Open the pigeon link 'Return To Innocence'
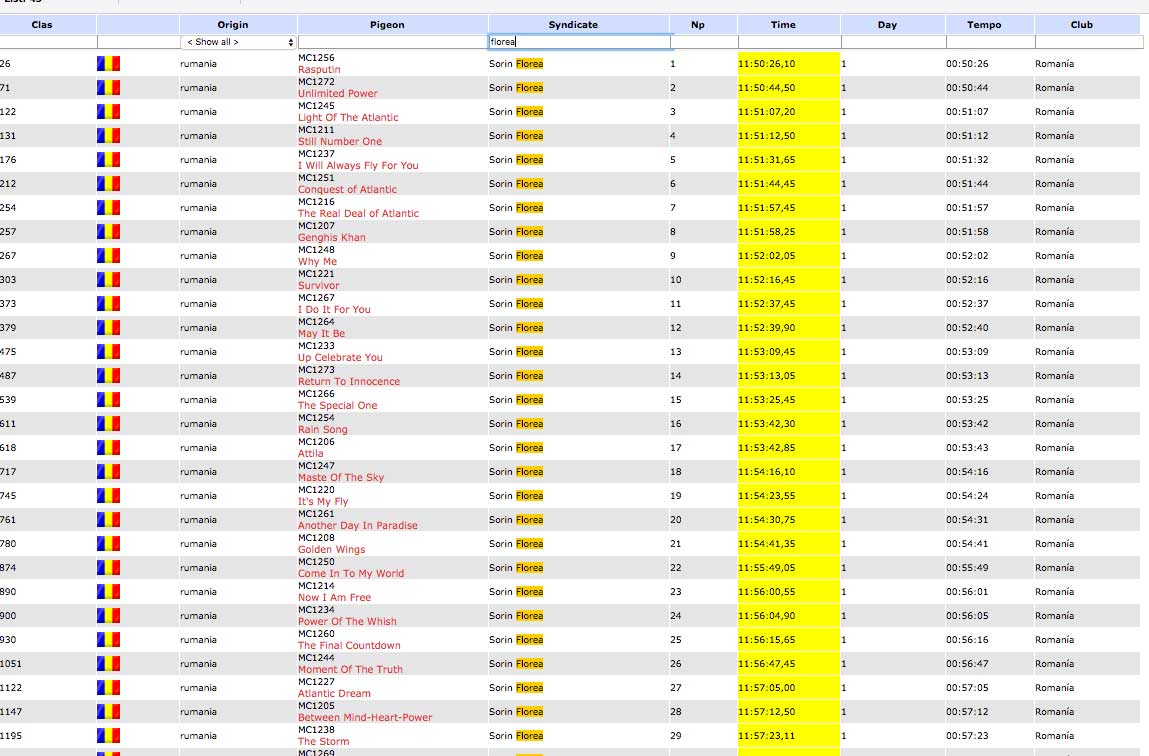Viewport: 1149px width, 756px height. [x=349, y=382]
